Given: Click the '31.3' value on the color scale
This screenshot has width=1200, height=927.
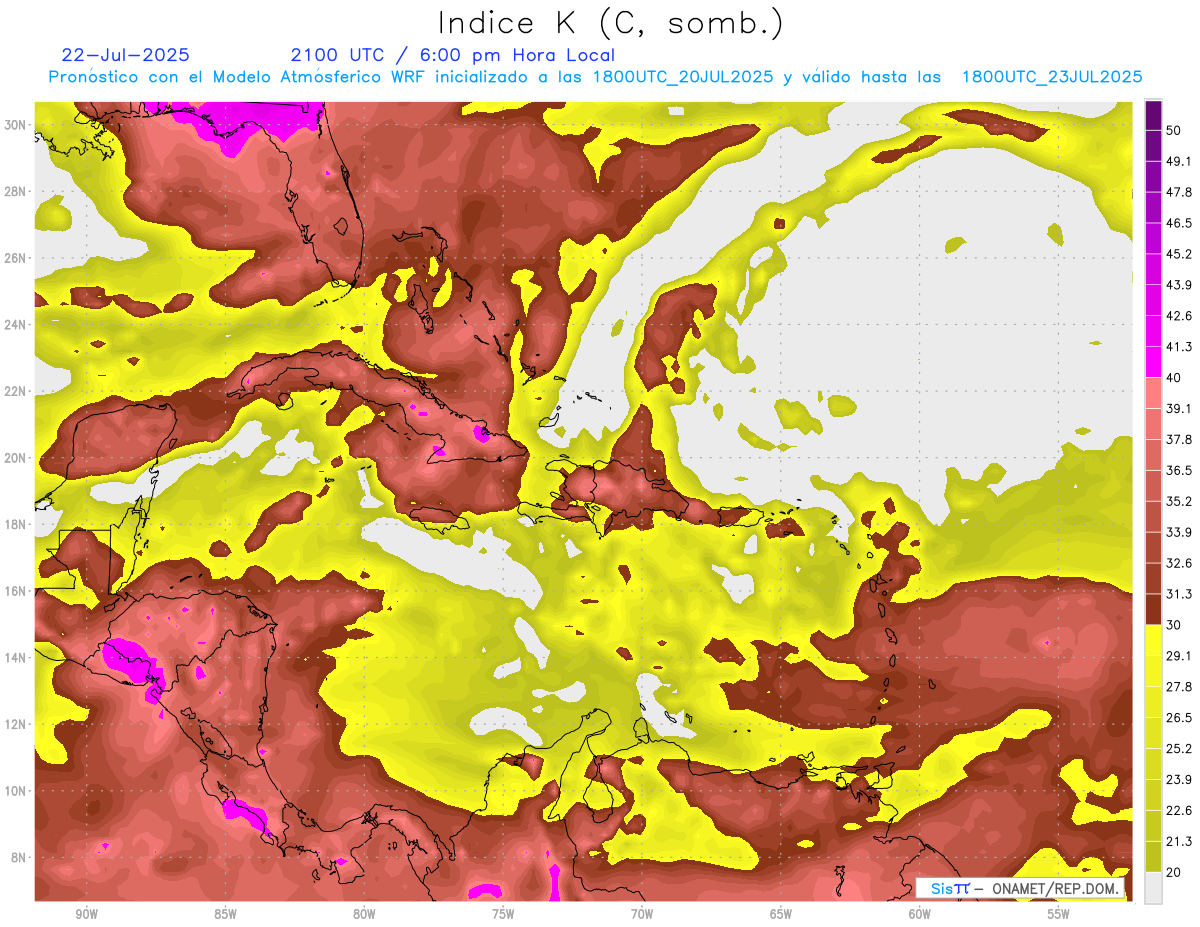Looking at the screenshot, I should coord(1180,594).
